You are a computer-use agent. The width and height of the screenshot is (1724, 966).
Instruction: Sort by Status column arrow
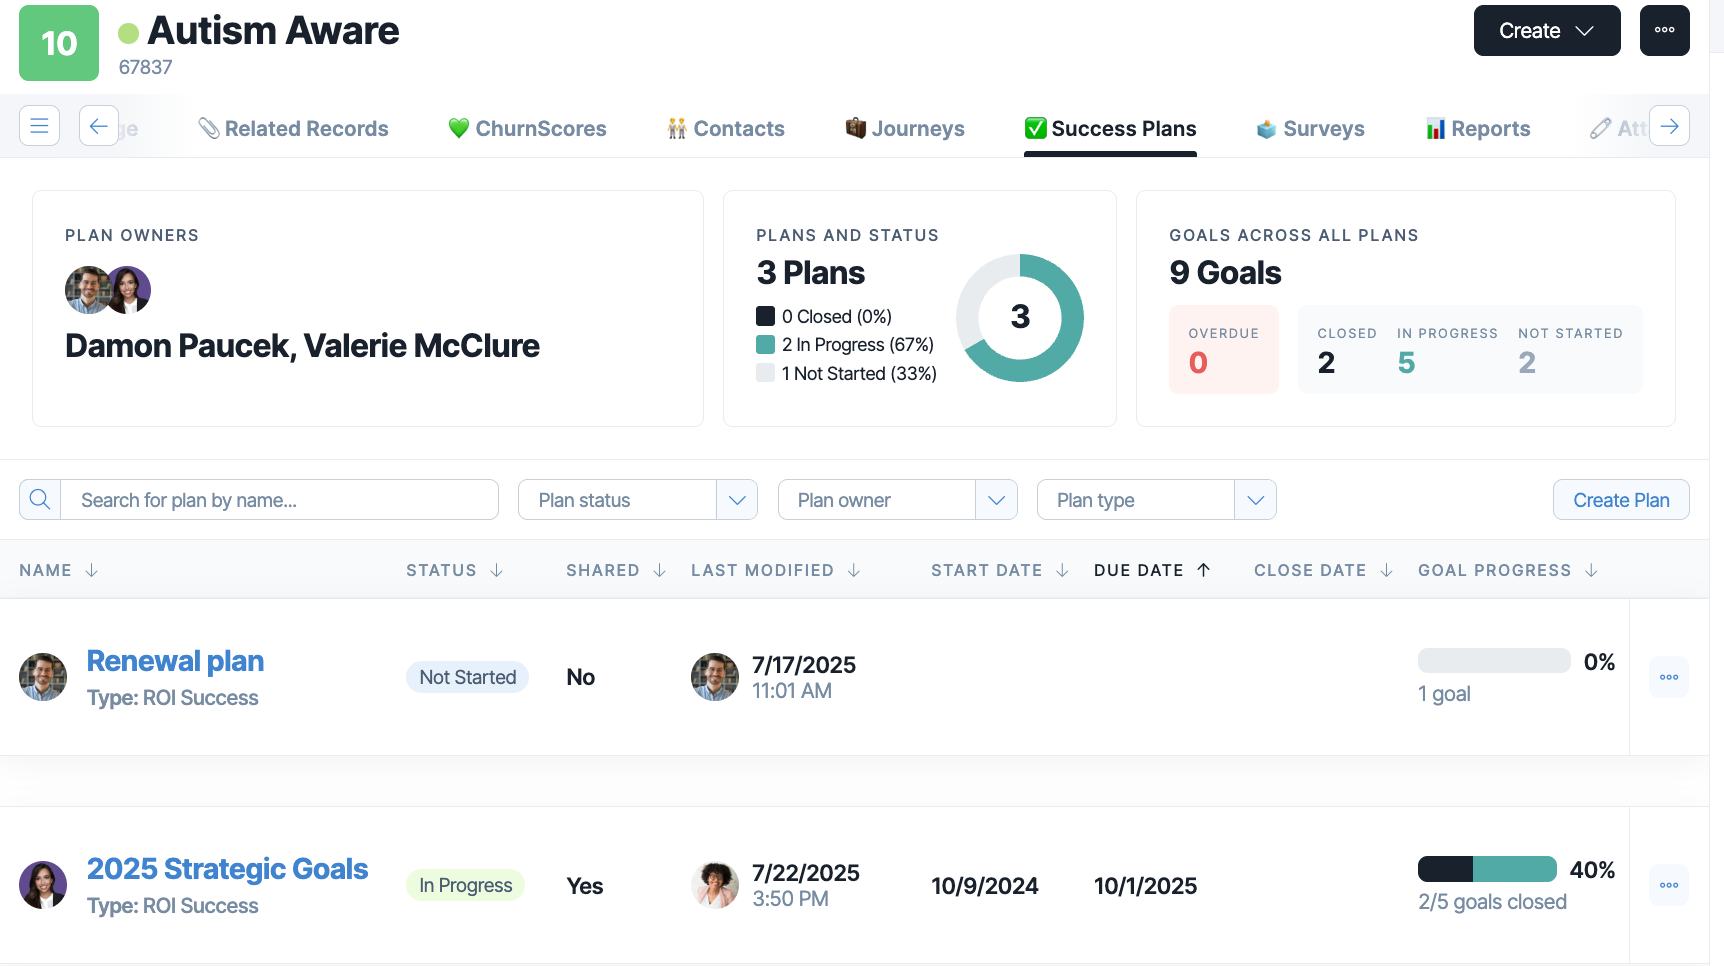(x=497, y=570)
